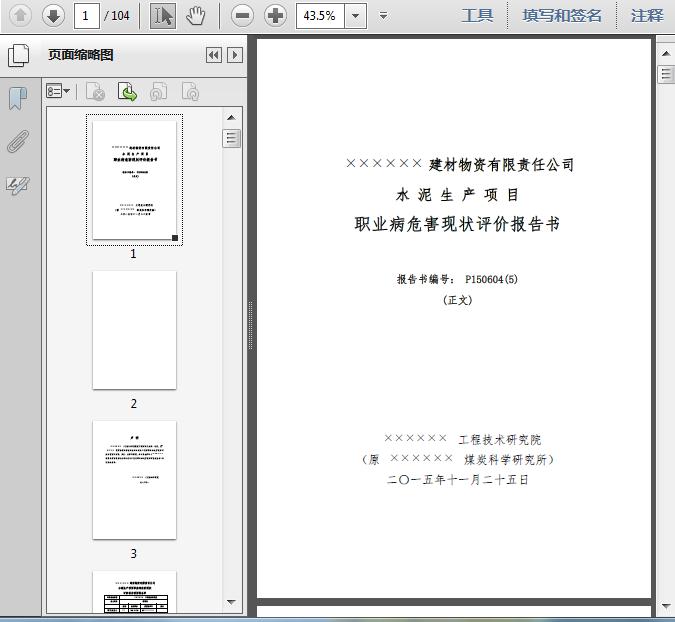Click the text 工程技术研究院

(x=500, y=439)
